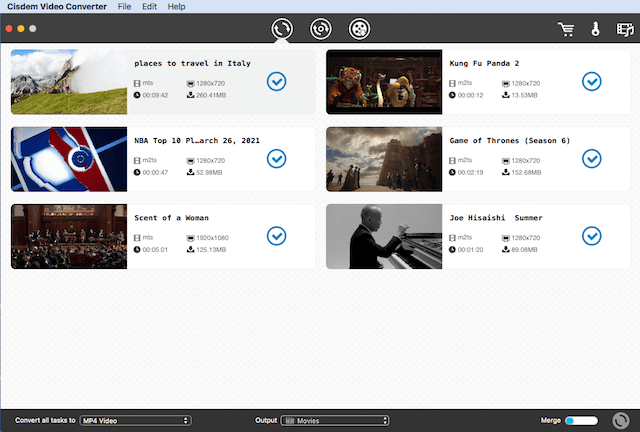
Task: Uncheck the Game of Thrones (Season 6) video
Action: (x=591, y=159)
